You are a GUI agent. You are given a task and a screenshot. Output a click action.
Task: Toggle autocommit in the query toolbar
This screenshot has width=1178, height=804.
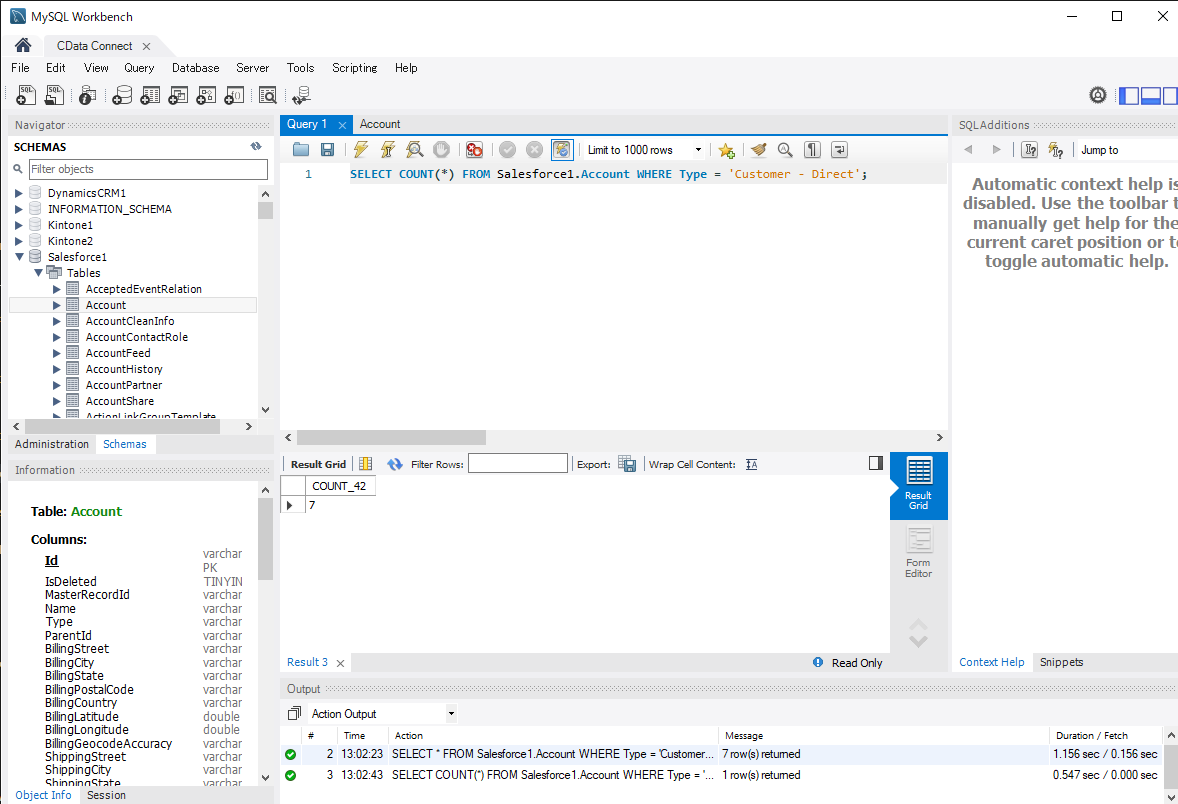562,149
